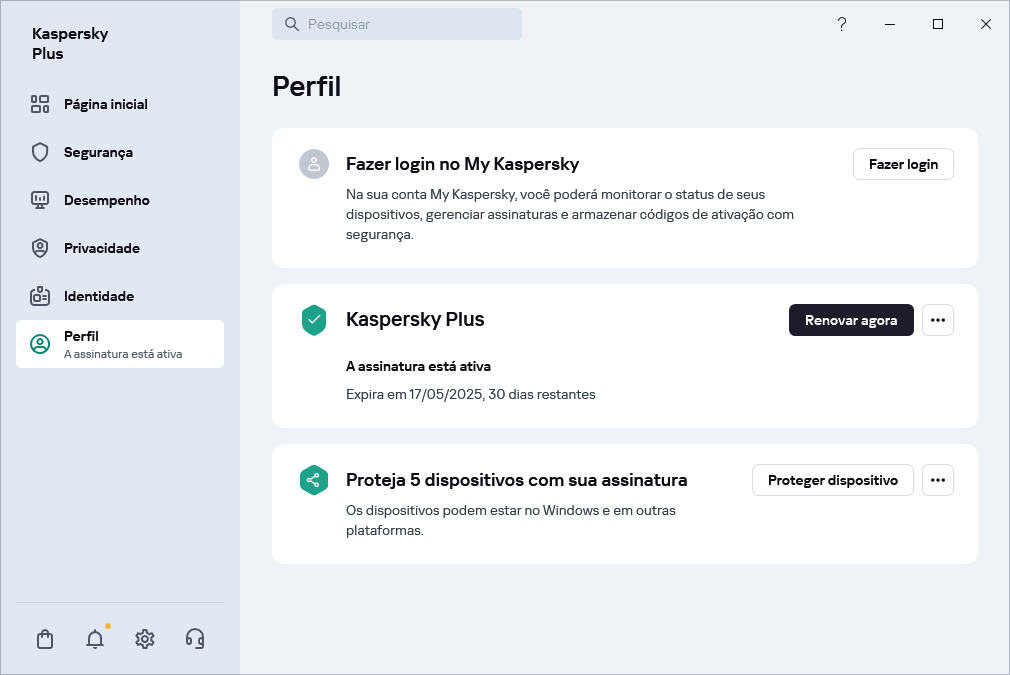Open help via the question mark

tap(842, 24)
